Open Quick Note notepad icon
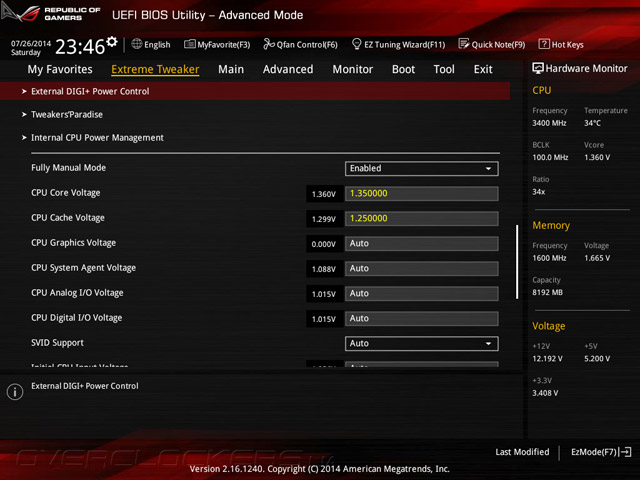 click(464, 44)
